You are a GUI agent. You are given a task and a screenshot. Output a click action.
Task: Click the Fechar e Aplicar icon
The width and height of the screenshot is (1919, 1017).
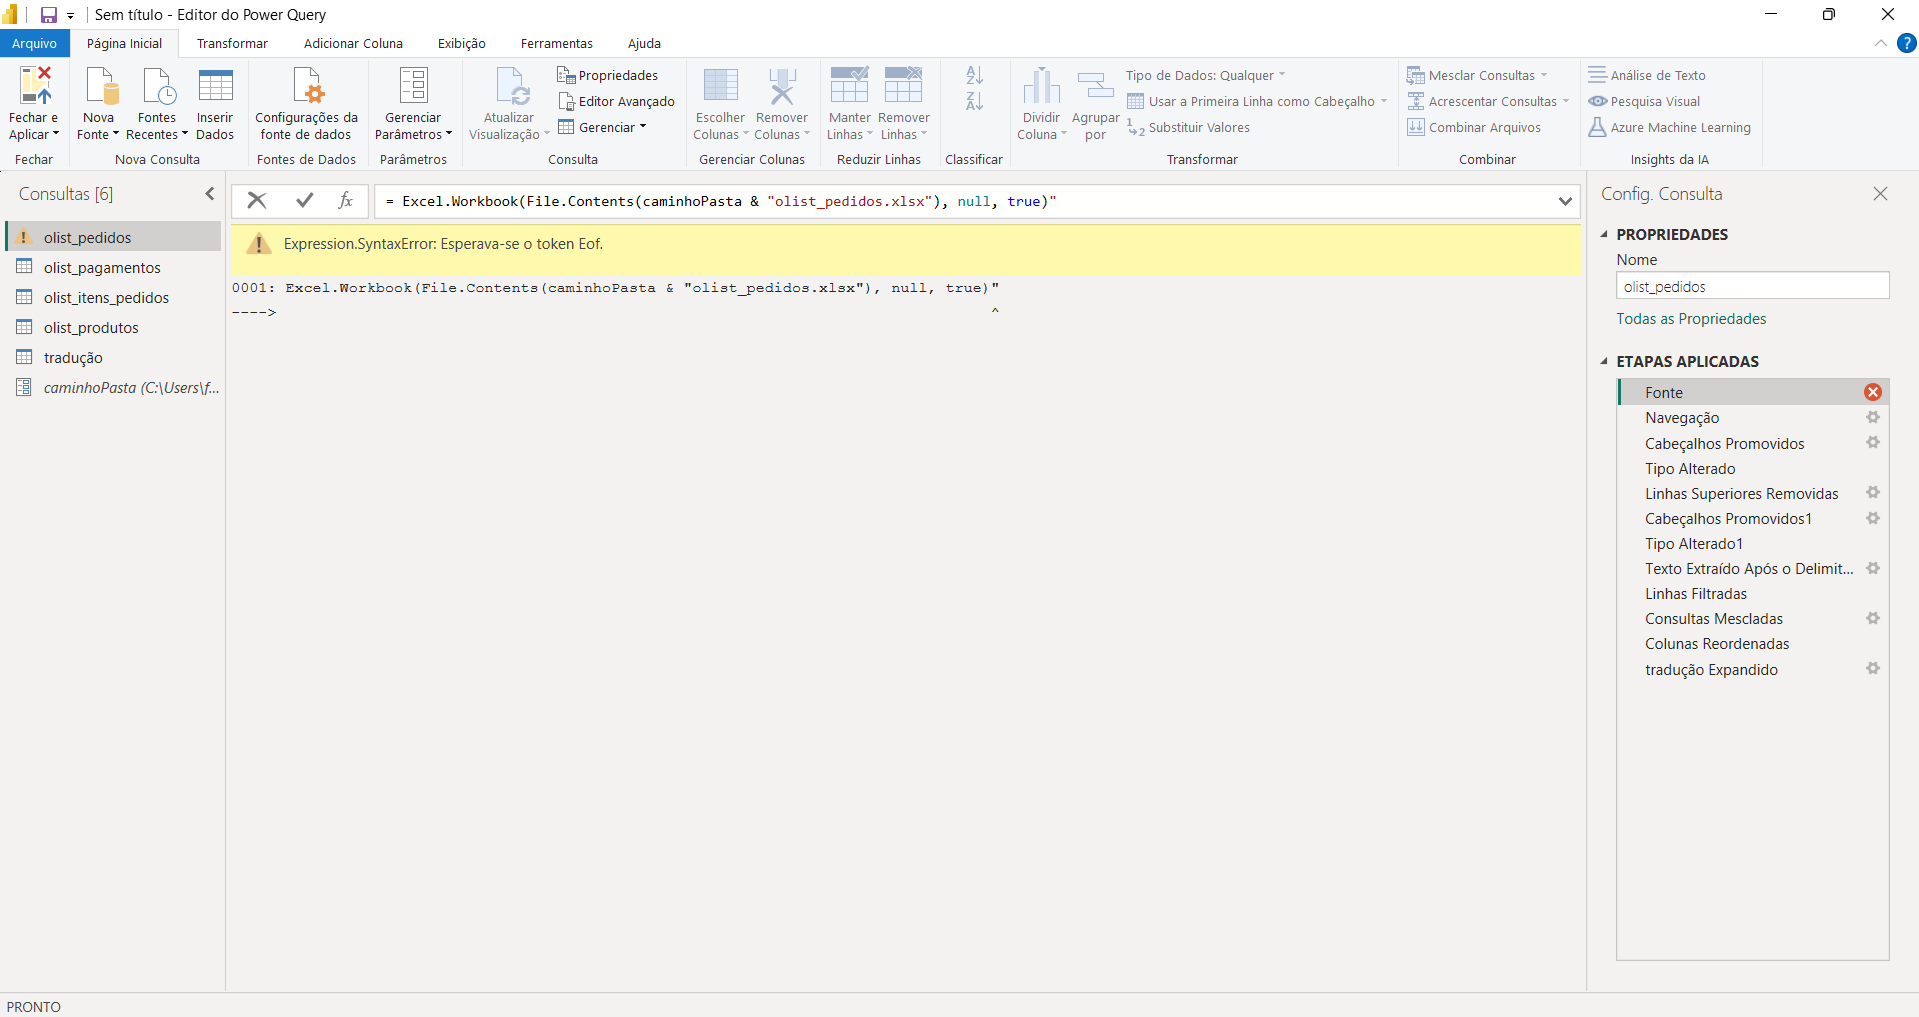pos(34,87)
